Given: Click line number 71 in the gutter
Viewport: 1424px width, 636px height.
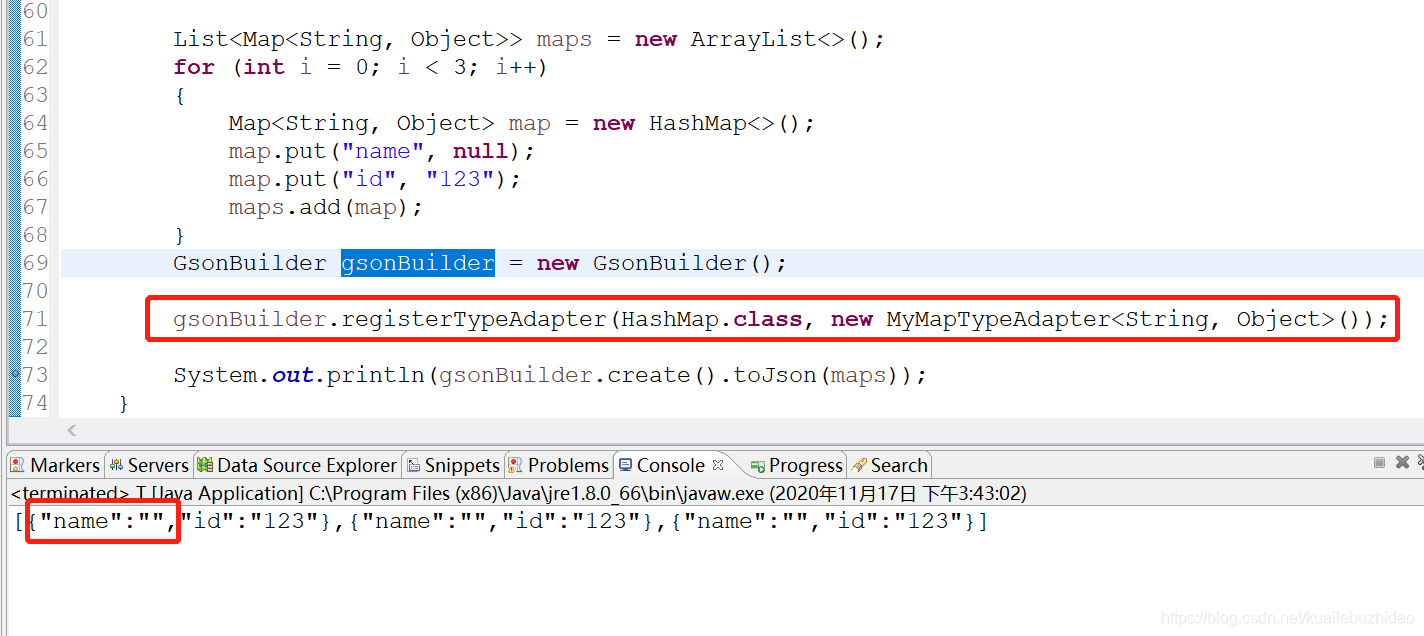Looking at the screenshot, I should (x=35, y=319).
